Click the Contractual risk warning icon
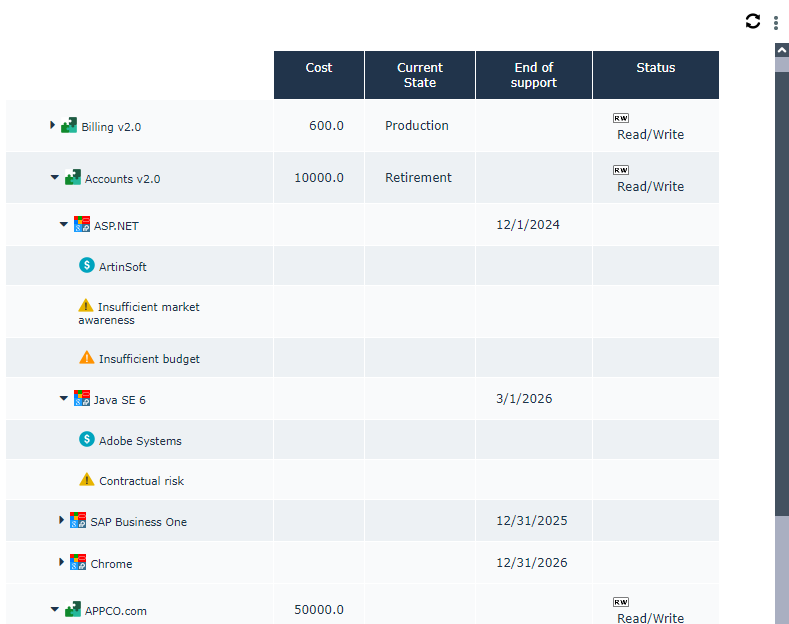789x624 pixels. (x=87, y=480)
